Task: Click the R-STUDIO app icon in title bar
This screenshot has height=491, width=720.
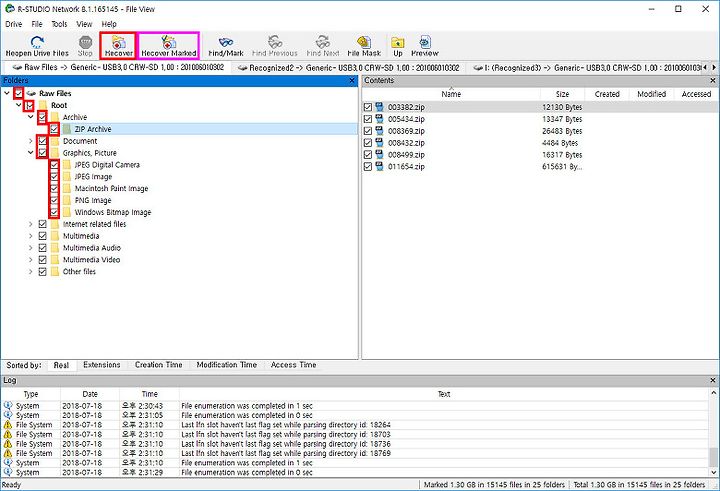Action: [x=10, y=9]
